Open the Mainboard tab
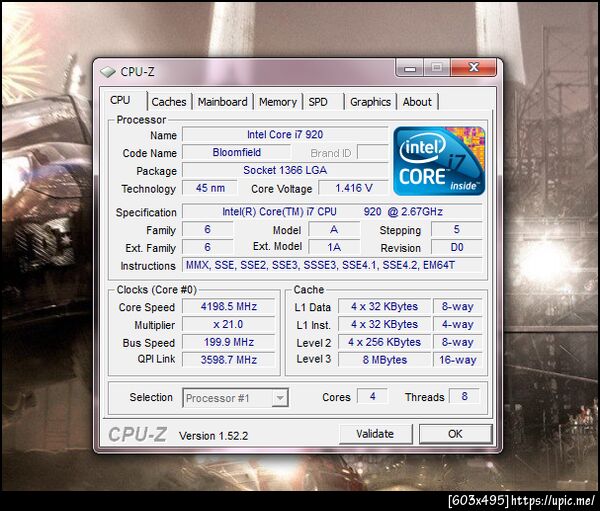This screenshot has width=600, height=511. 222,102
